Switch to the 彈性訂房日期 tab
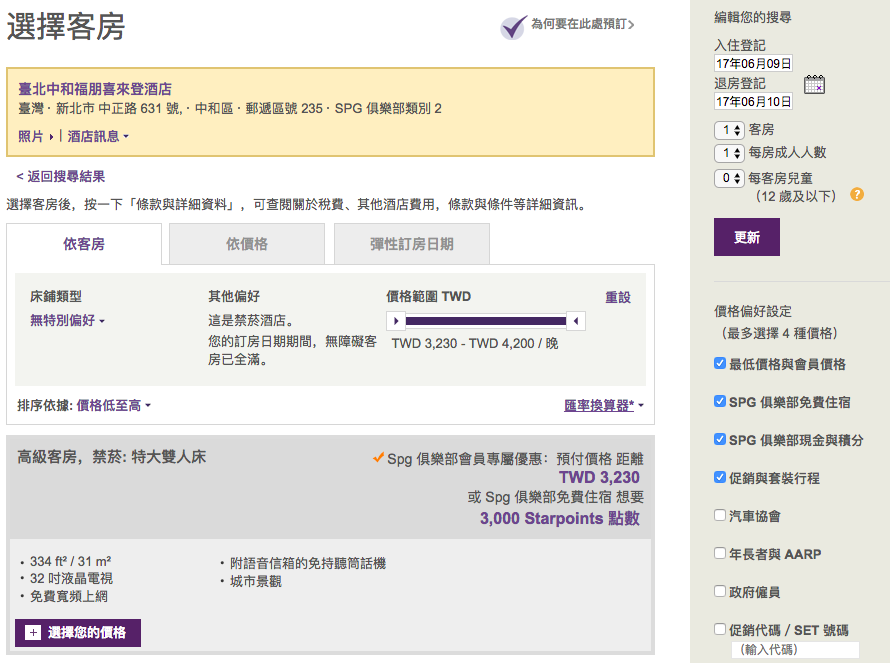 [412, 244]
